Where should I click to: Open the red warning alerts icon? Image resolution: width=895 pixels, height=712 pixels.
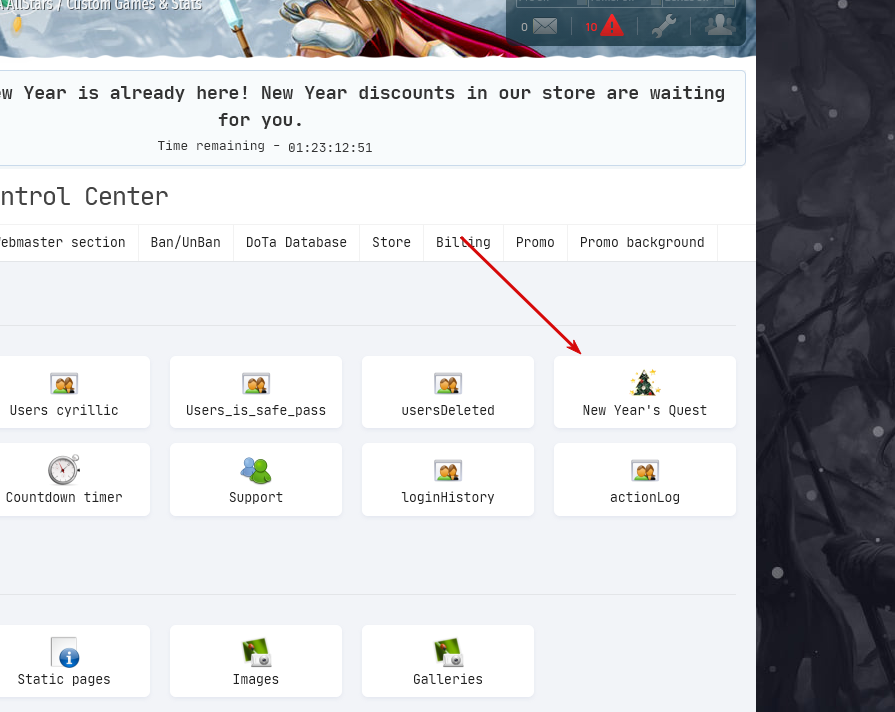(612, 26)
